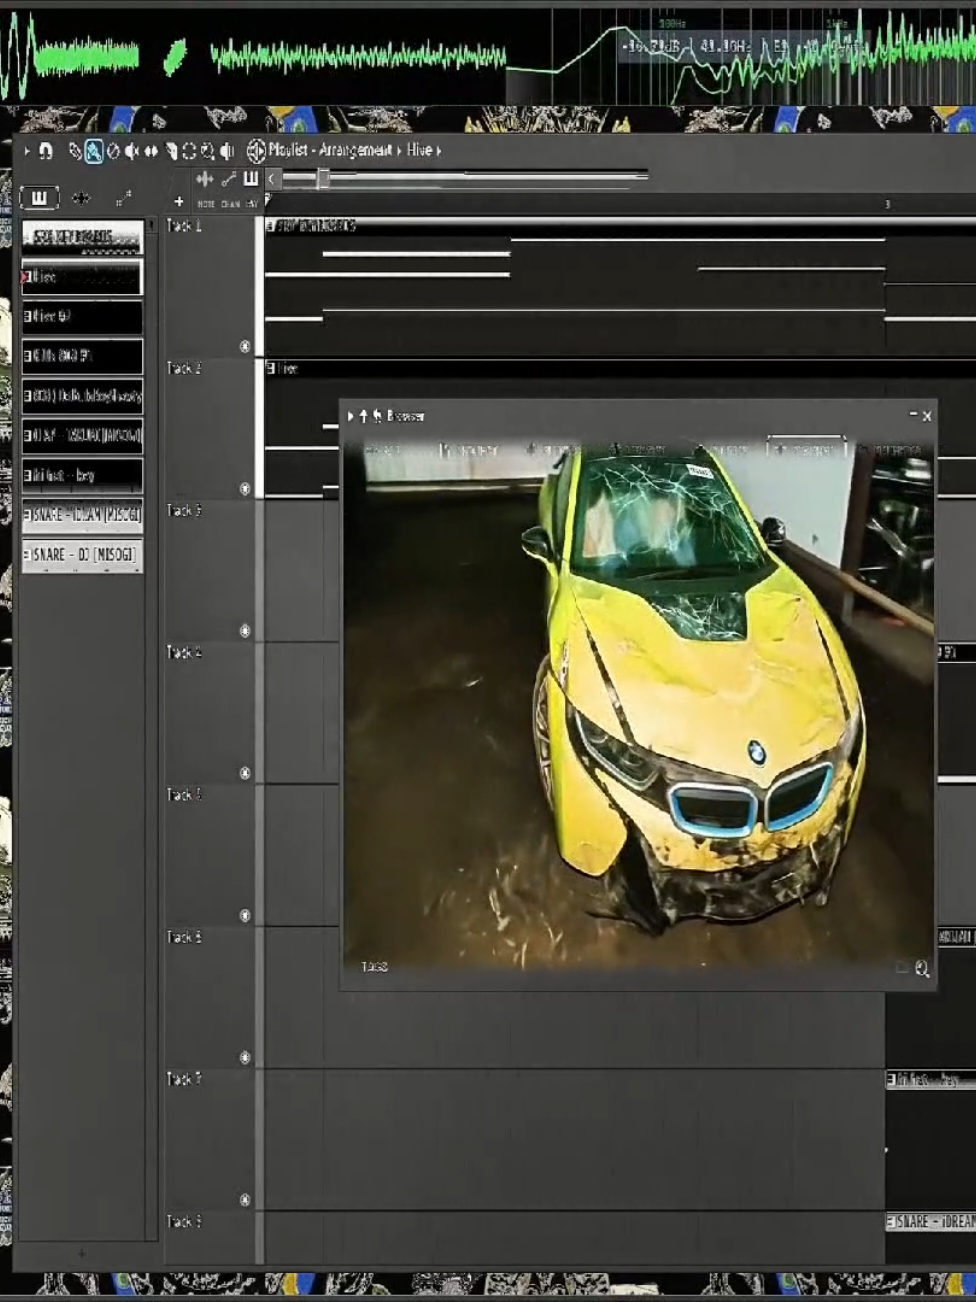Show automation clips using the third picker tab
The height and width of the screenshot is (1302, 976).
pyautogui.click(x=123, y=198)
